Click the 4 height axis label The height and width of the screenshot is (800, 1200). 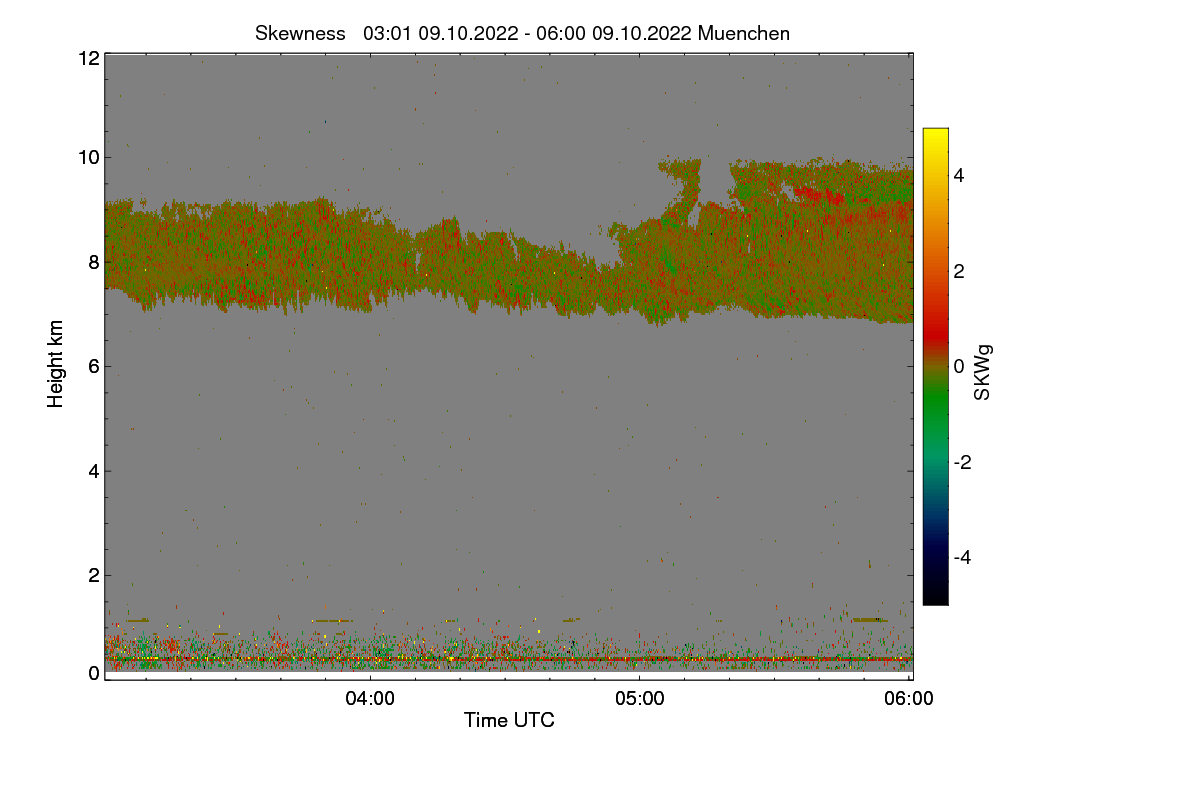(x=94, y=470)
